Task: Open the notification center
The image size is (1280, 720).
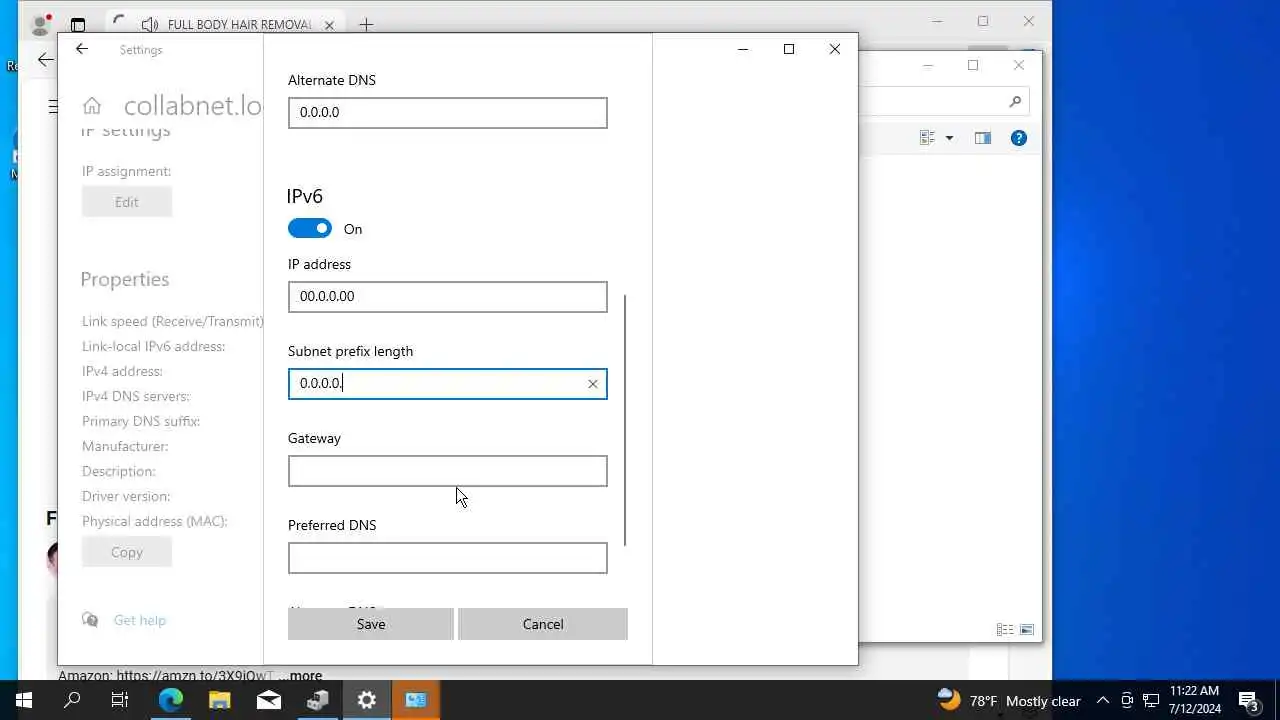Action: (1248, 700)
